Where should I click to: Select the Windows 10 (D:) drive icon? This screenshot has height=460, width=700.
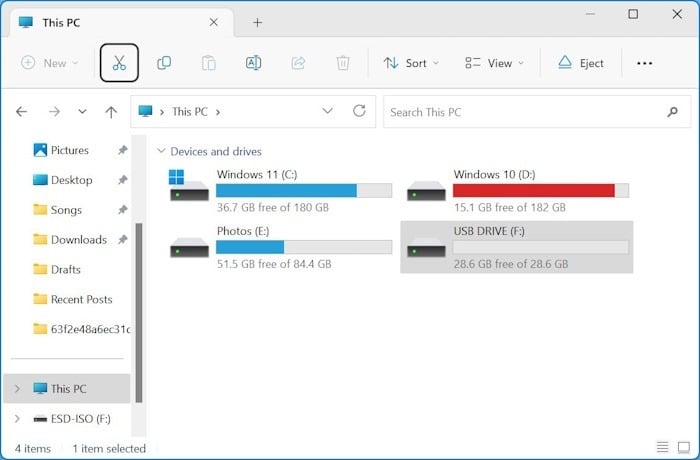click(426, 191)
